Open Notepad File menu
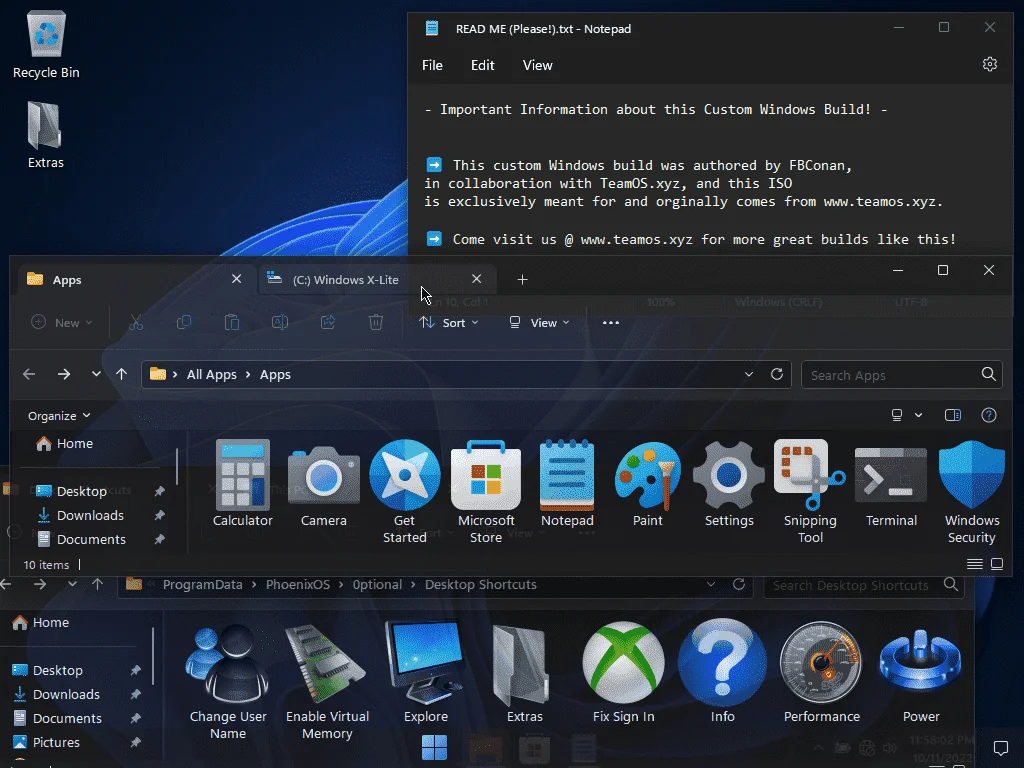The width and height of the screenshot is (1024, 768). pos(432,65)
